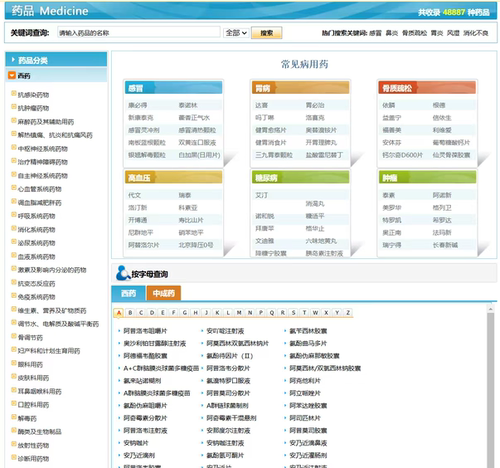Open 酶类及生物制品 category
The image size is (500, 468).
point(40,432)
